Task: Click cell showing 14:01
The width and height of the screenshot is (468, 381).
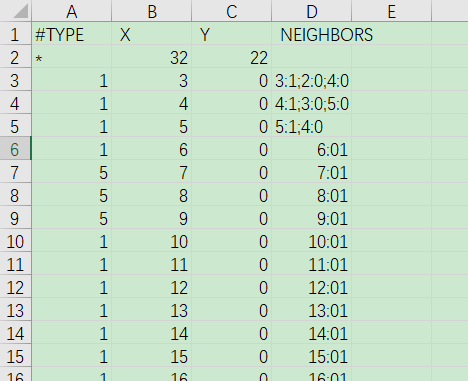Action: 311,333
